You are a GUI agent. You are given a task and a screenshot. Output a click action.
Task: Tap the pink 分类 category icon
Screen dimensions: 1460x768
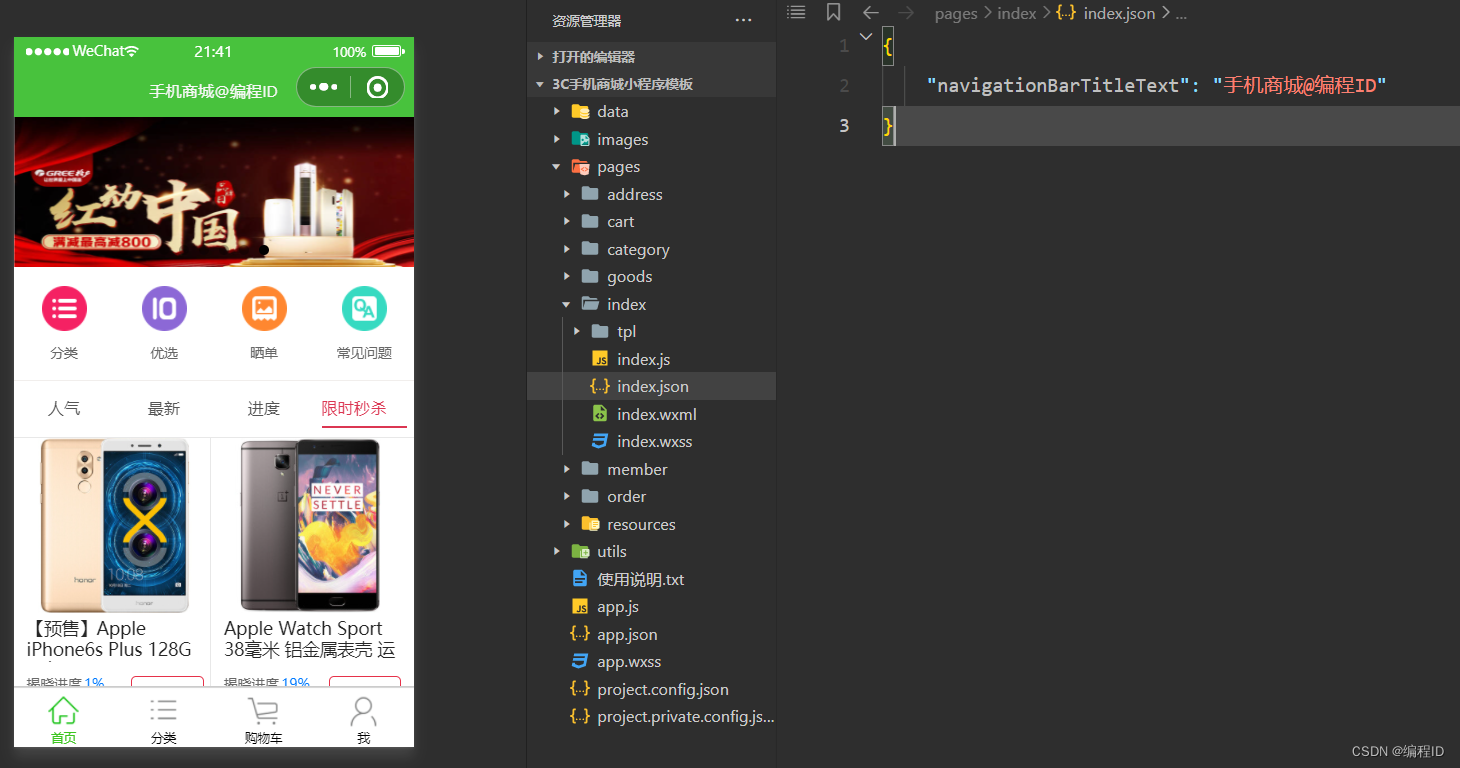[x=64, y=308]
